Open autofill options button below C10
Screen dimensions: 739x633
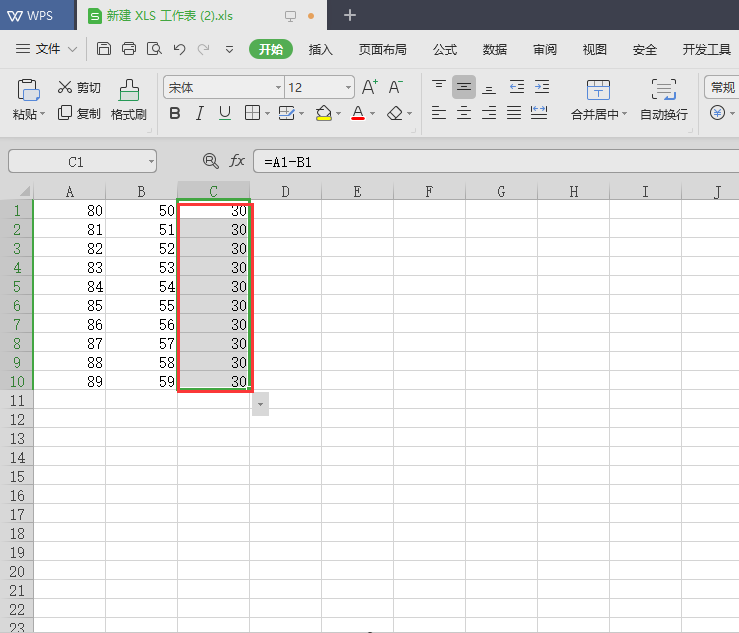[x=260, y=404]
